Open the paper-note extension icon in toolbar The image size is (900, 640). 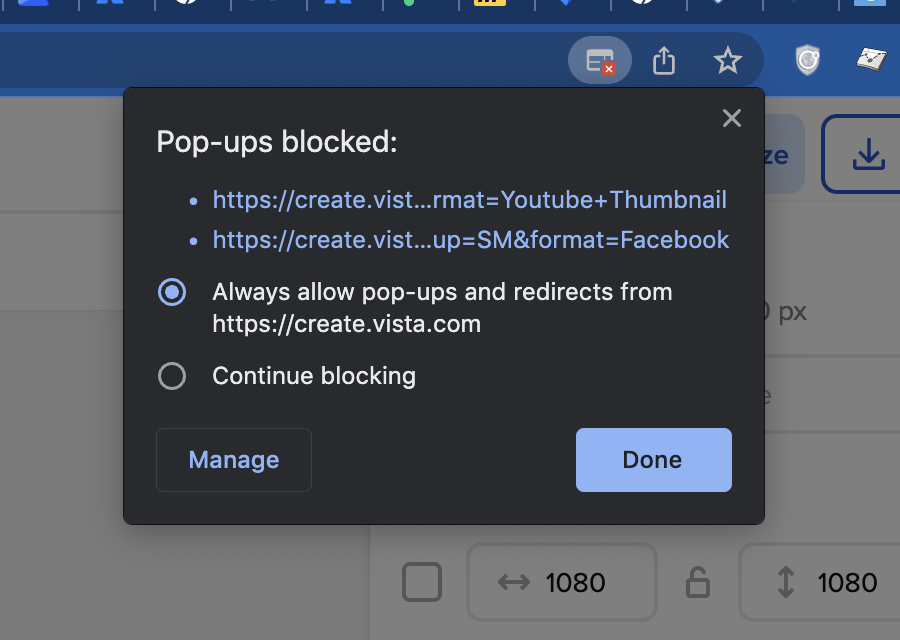(871, 59)
